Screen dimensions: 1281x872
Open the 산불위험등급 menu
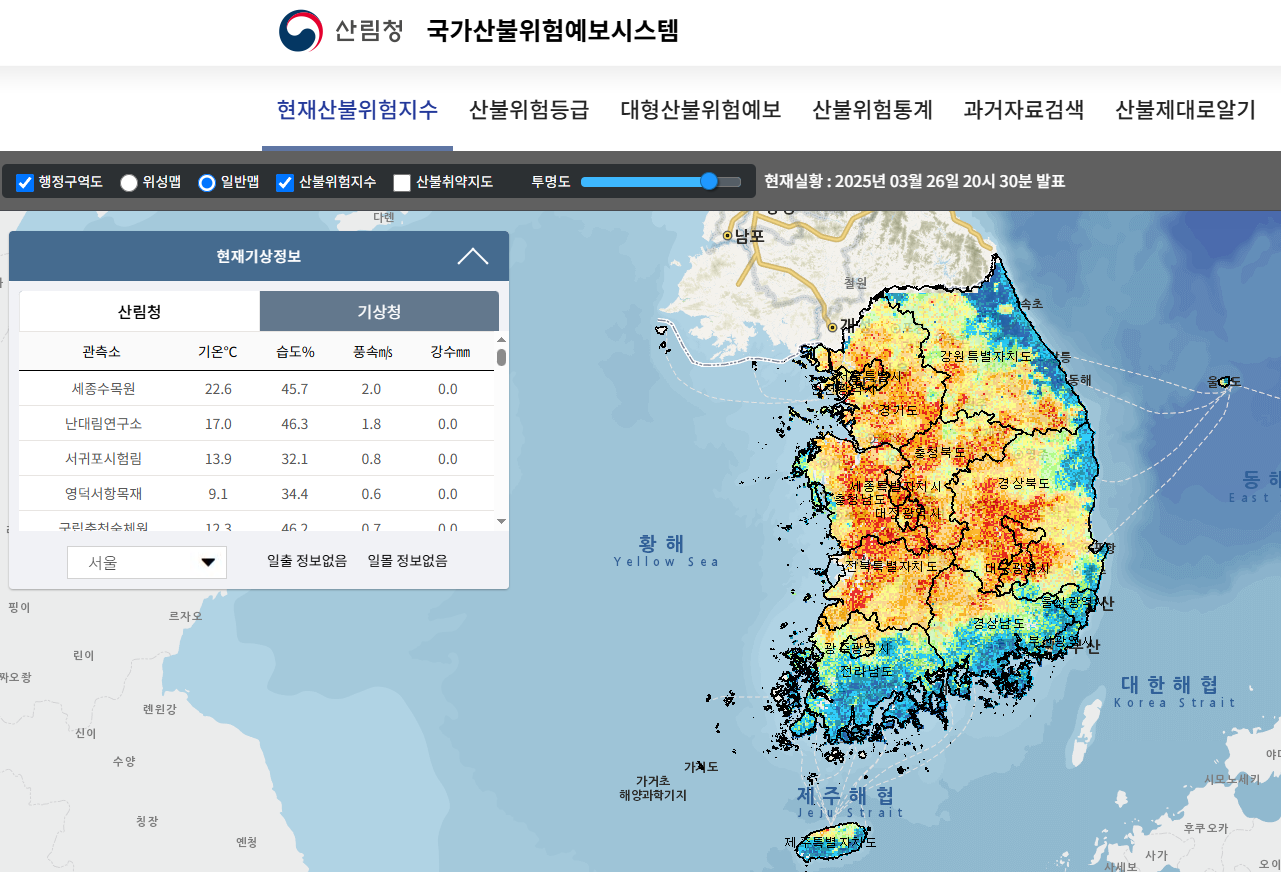click(528, 110)
